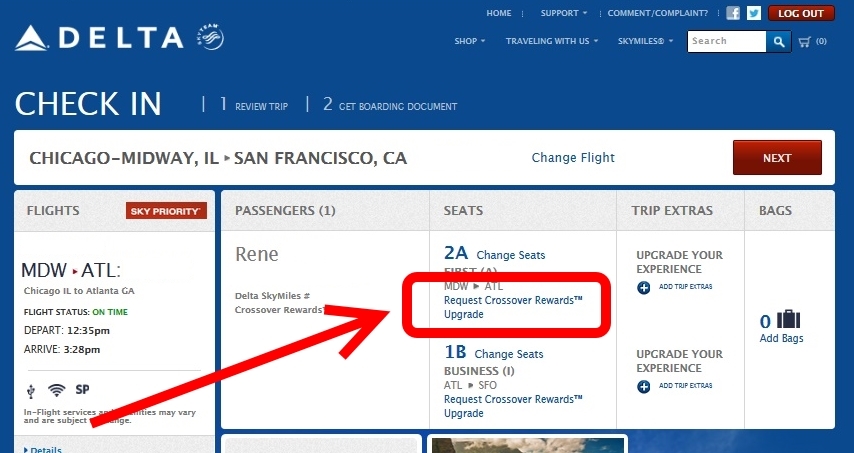The height and width of the screenshot is (453, 854).
Task: Open the Shop dropdown menu
Action: click(469, 41)
